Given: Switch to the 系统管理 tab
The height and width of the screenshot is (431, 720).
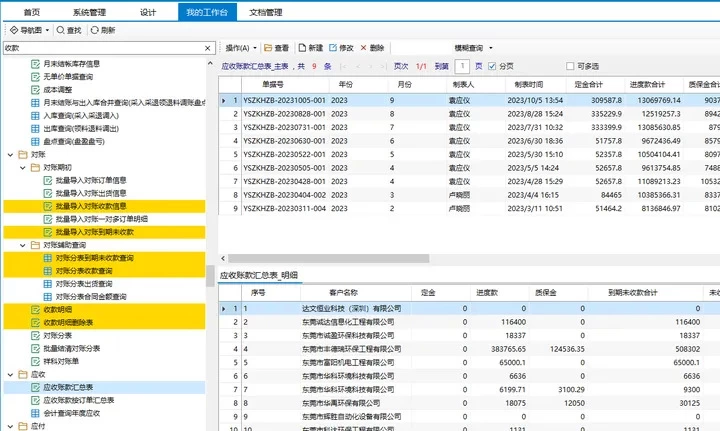Looking at the screenshot, I should click(x=91, y=11).
